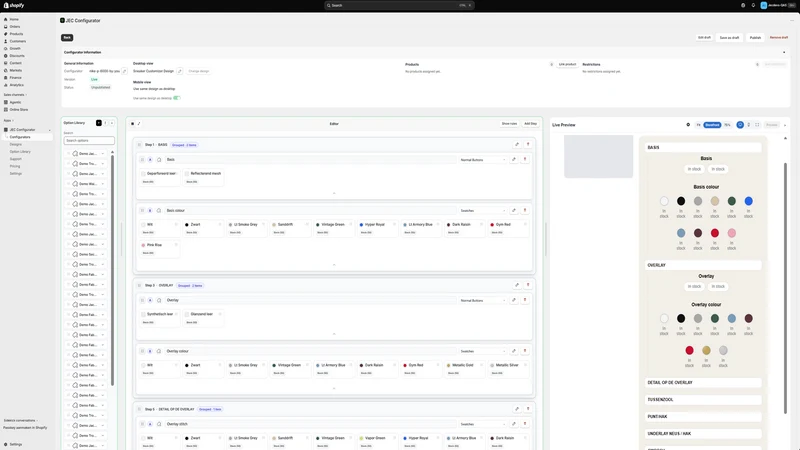
Task: Select the blue Hyper Royal swatch in the preview
Action: click(x=748, y=201)
